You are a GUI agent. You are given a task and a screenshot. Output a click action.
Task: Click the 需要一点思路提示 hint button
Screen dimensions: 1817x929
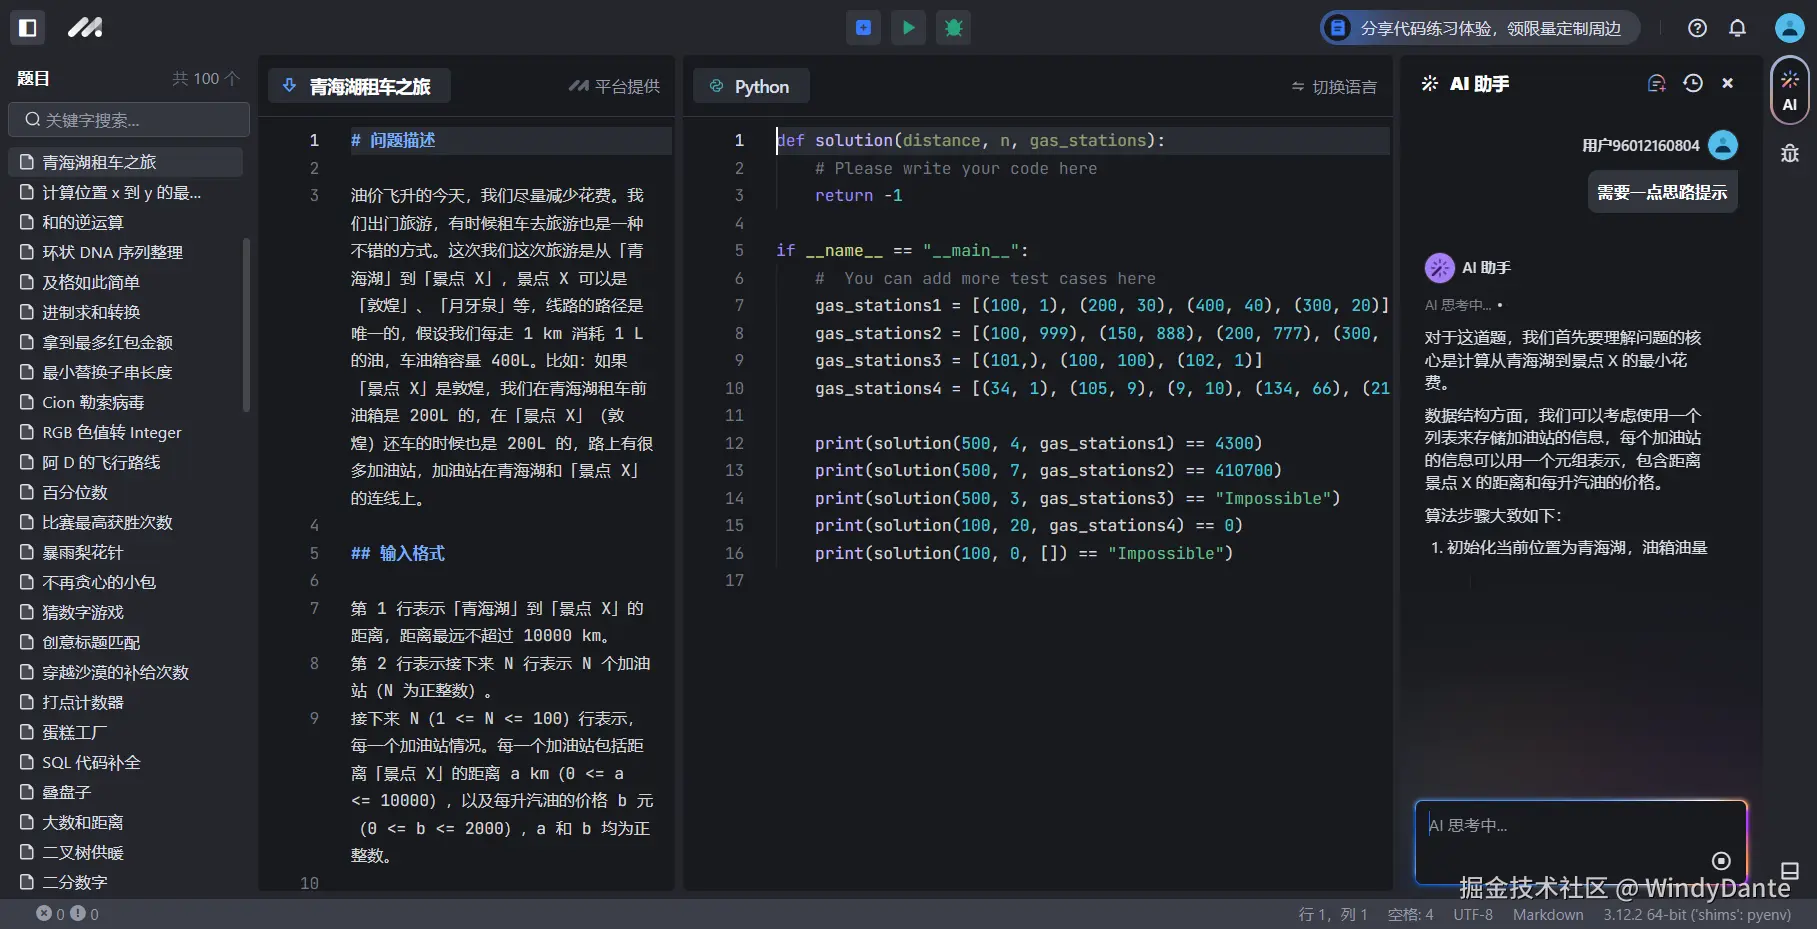point(1661,191)
